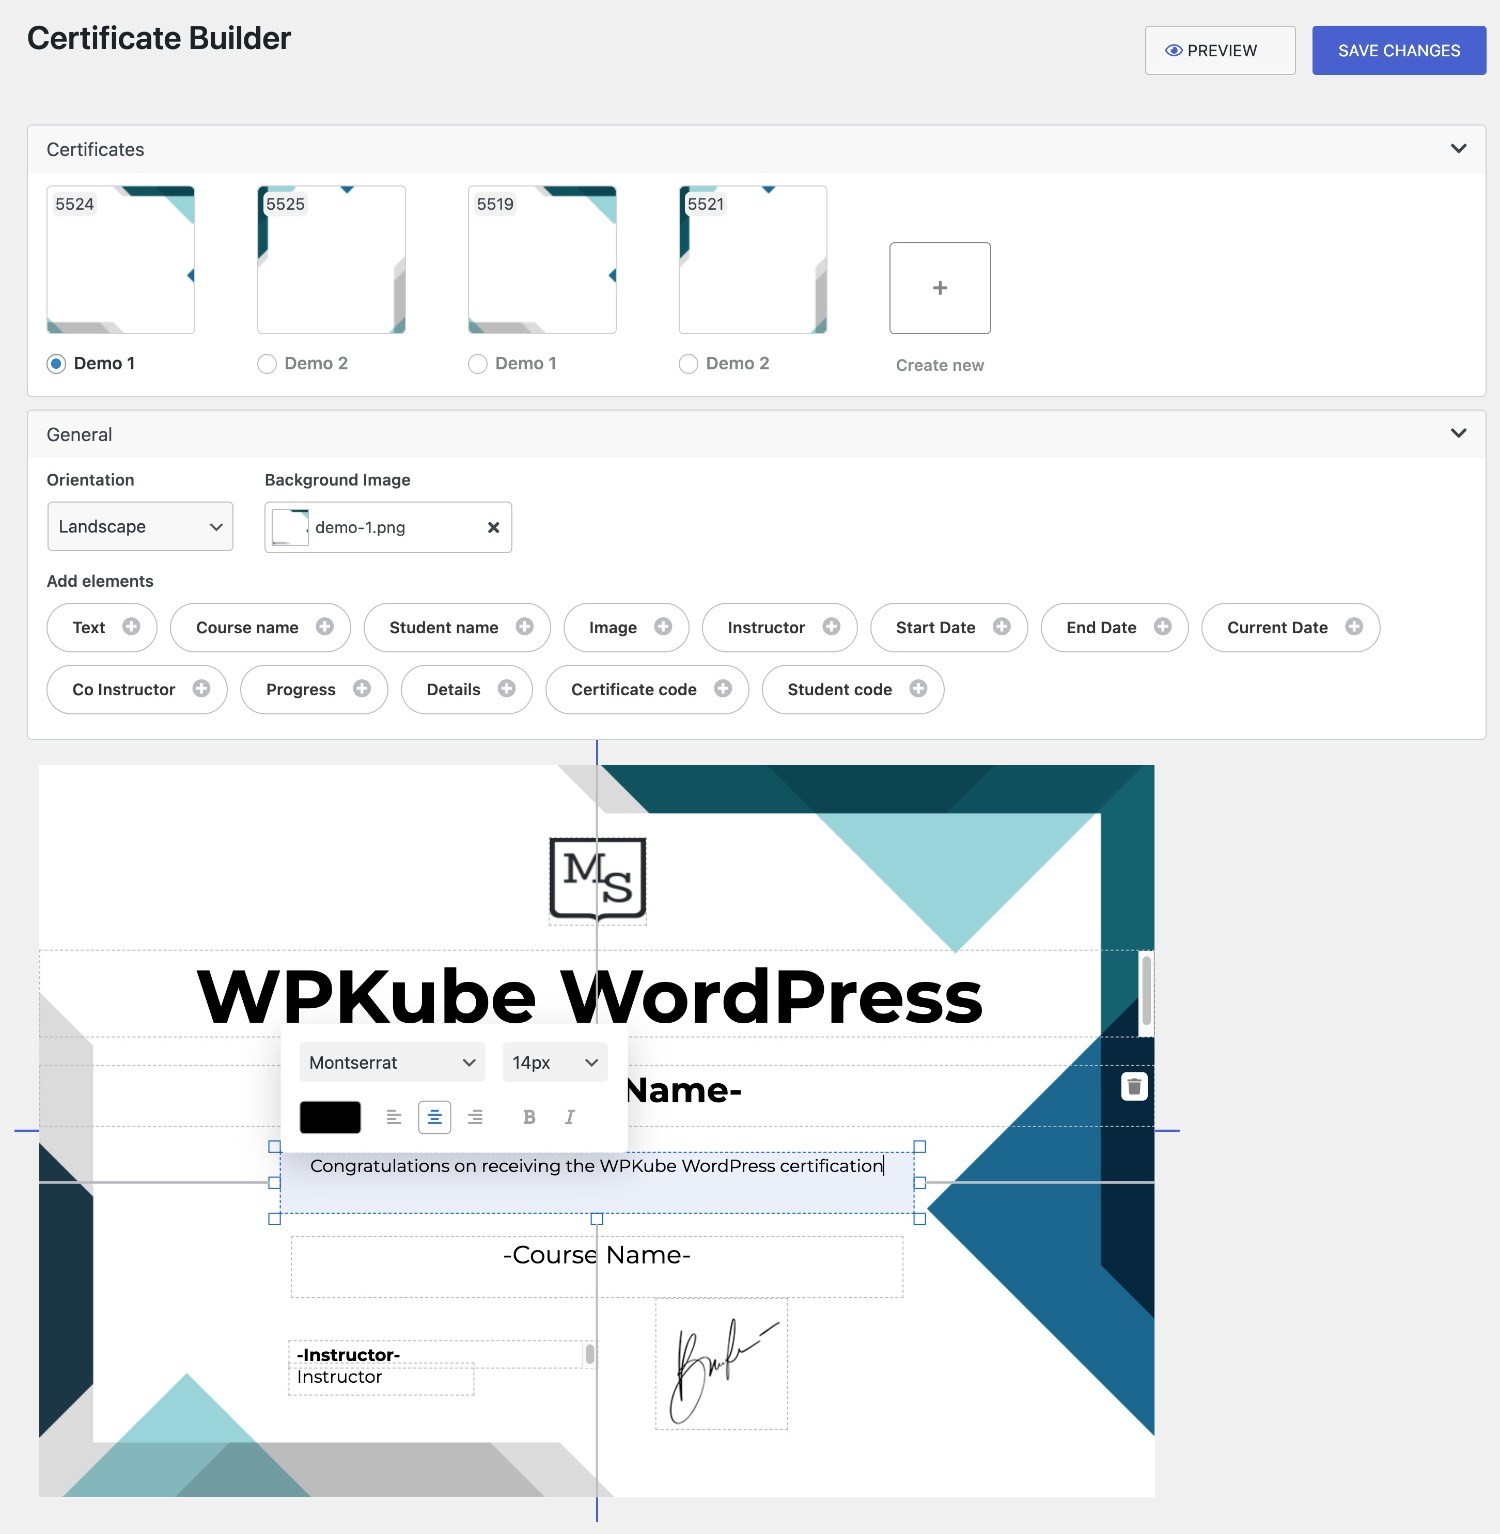This screenshot has height=1534, width=1500.
Task: Click certificate 5521 thumbnail
Action: tap(753, 260)
